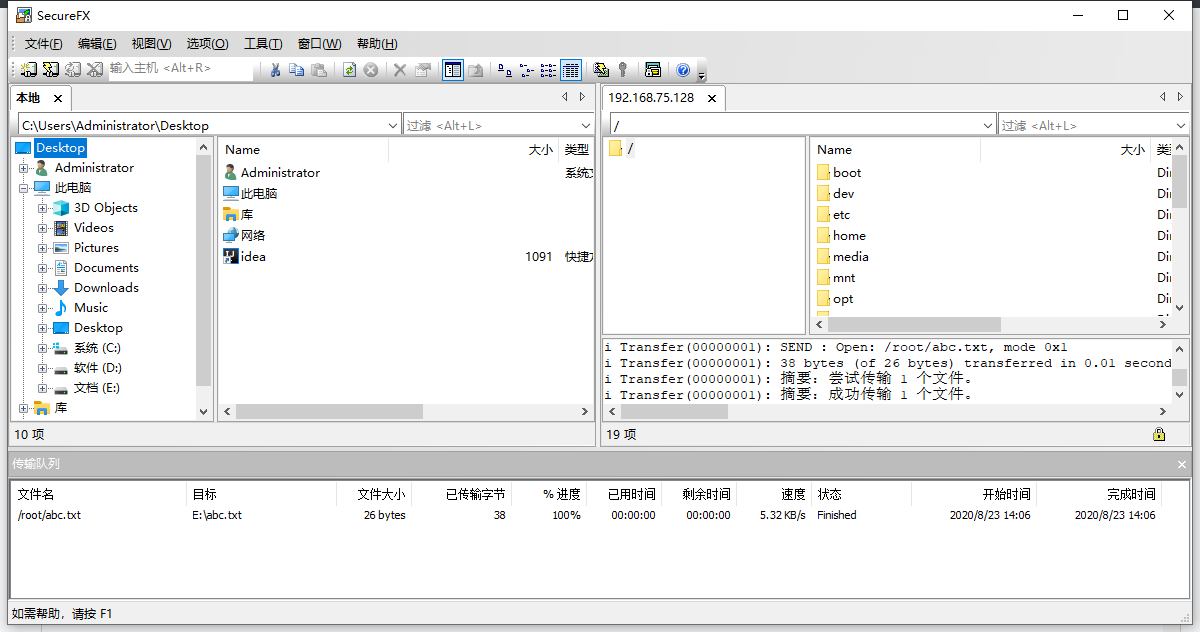Expand the 文档 (E:) drive node
The image size is (1200, 632).
[x=43, y=388]
